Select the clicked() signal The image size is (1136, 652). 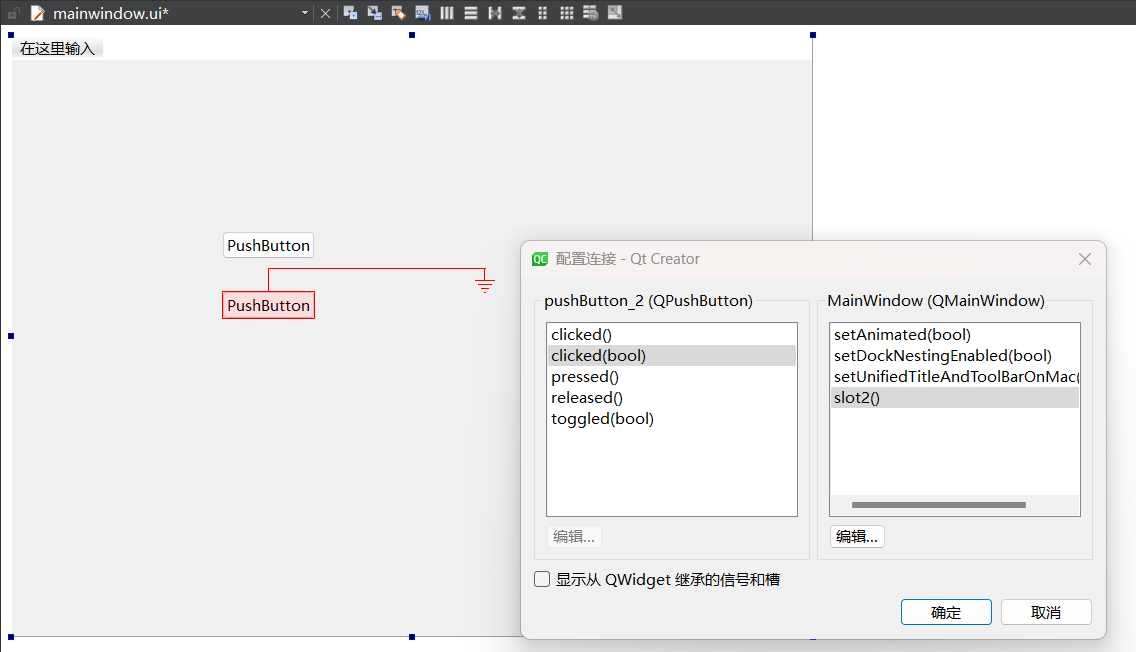point(671,335)
